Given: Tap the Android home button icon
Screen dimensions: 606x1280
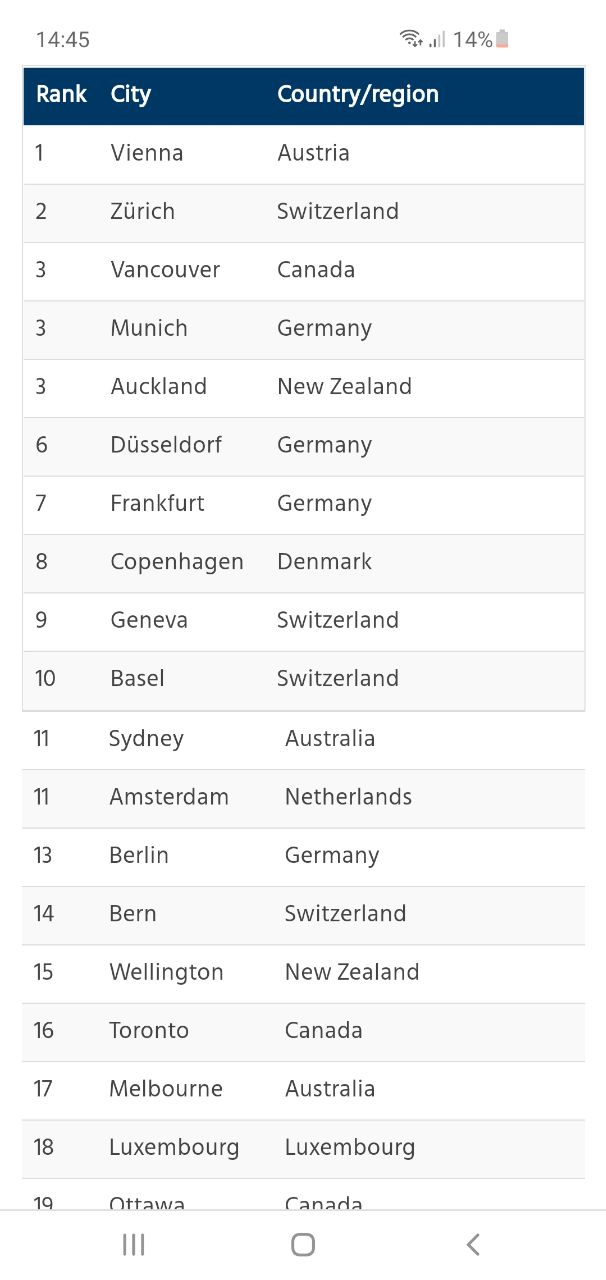Looking at the screenshot, I should 303,1244.
